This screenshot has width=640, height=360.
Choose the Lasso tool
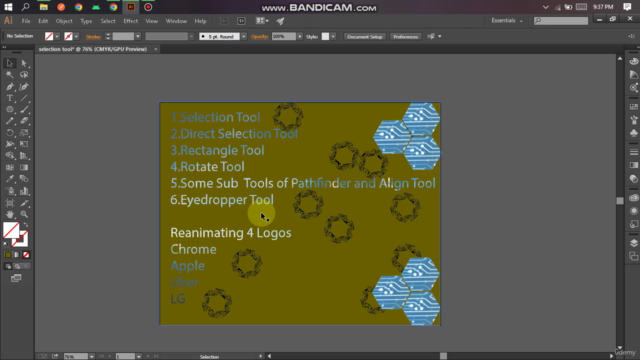(24, 75)
